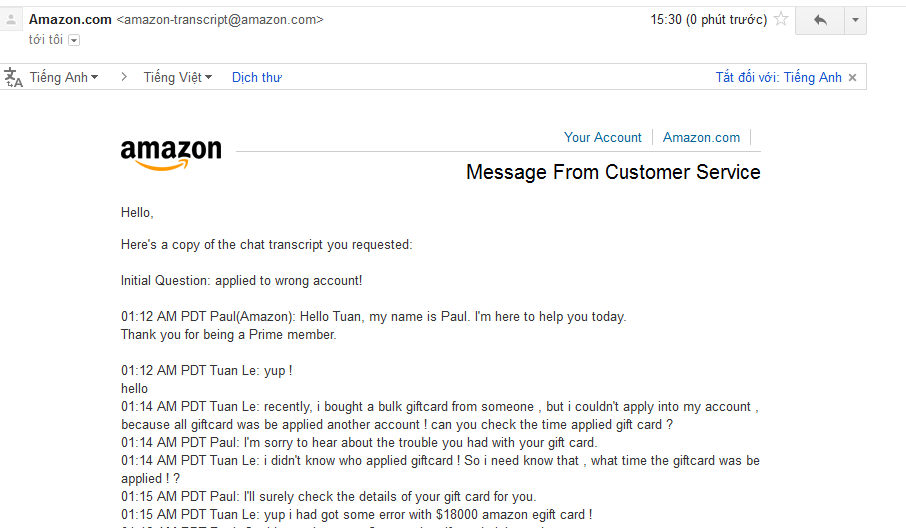Close the translation bar with the X
The image size is (906, 528).
pyautogui.click(x=852, y=78)
